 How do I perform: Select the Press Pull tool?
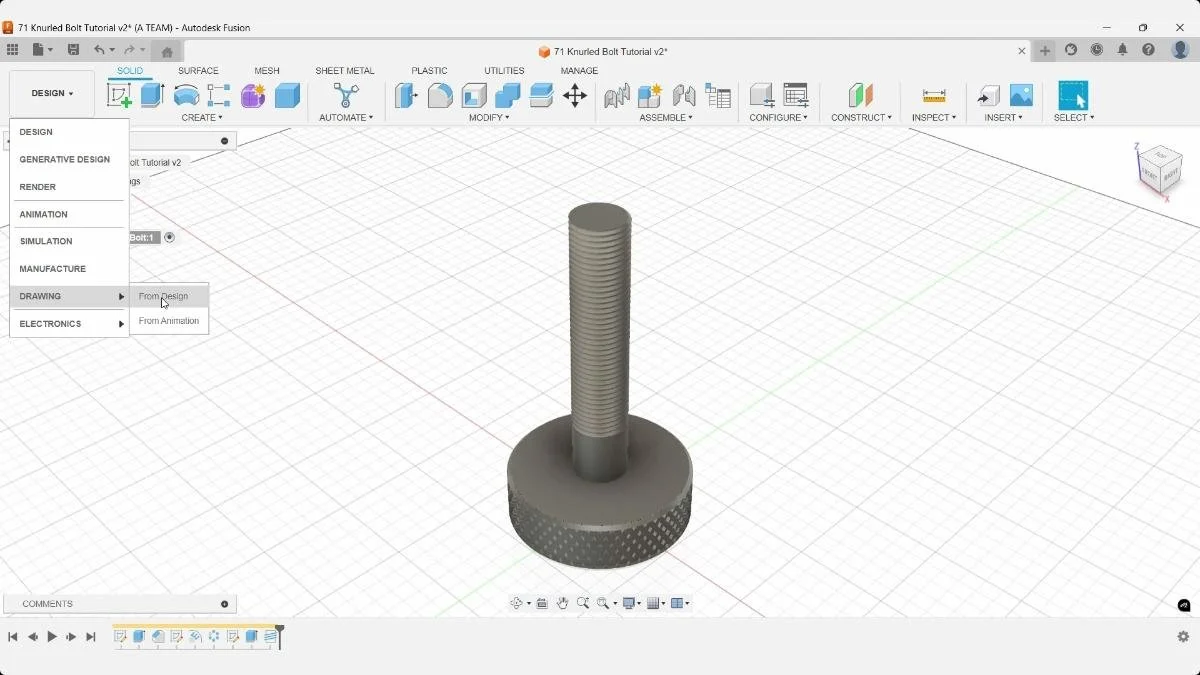[x=406, y=96]
